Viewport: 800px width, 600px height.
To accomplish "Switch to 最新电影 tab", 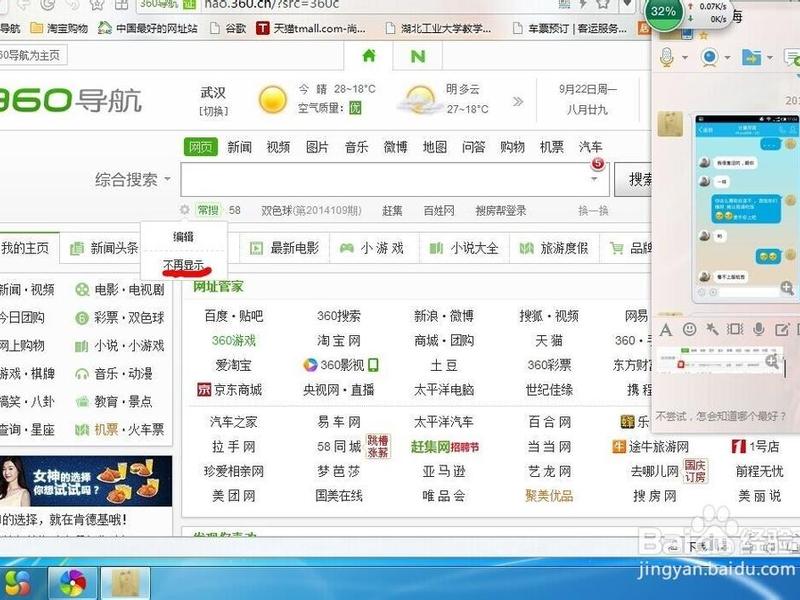I will click(285, 248).
